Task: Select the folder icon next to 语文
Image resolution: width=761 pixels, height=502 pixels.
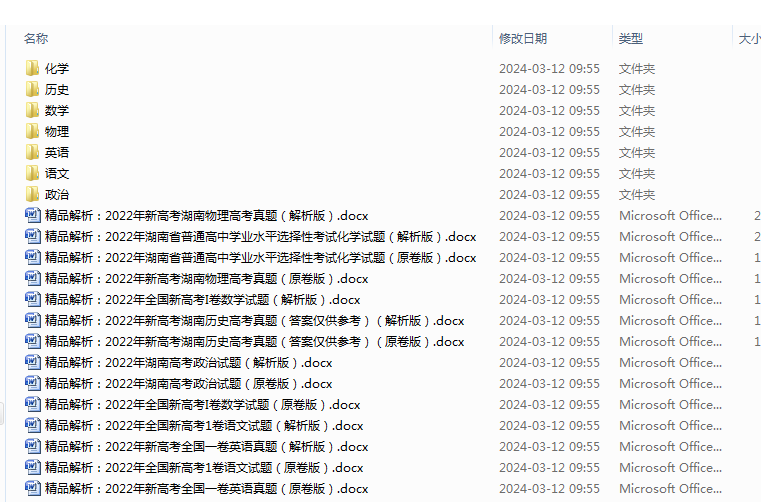Action: click(33, 174)
